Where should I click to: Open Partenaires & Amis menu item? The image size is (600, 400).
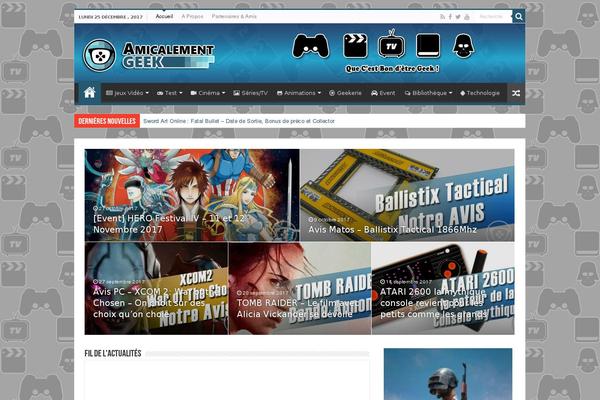tap(234, 16)
